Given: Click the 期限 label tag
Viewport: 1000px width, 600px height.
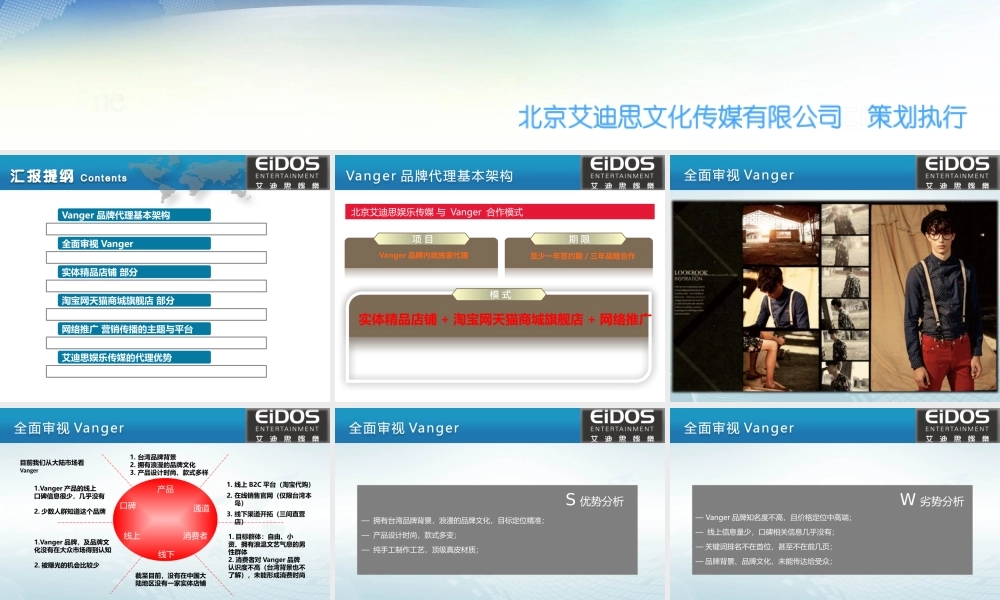Looking at the screenshot, I should click(x=579, y=239).
